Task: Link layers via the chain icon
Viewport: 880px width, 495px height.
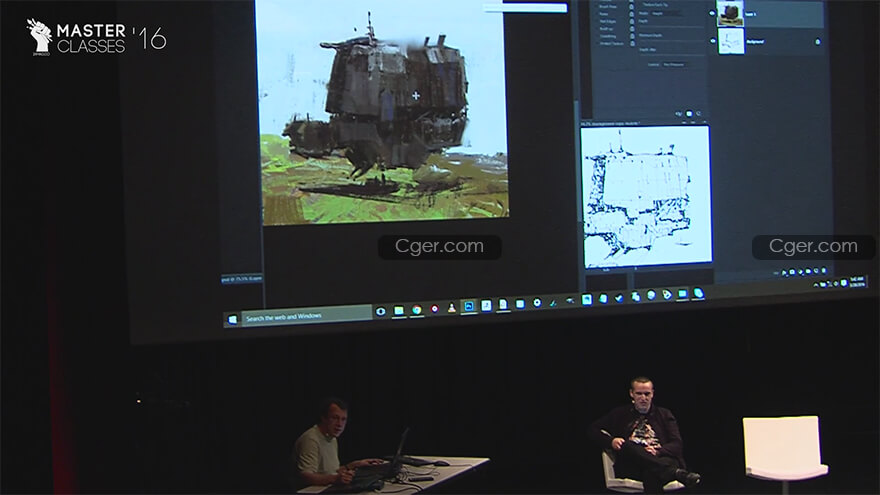Action: click(x=776, y=273)
